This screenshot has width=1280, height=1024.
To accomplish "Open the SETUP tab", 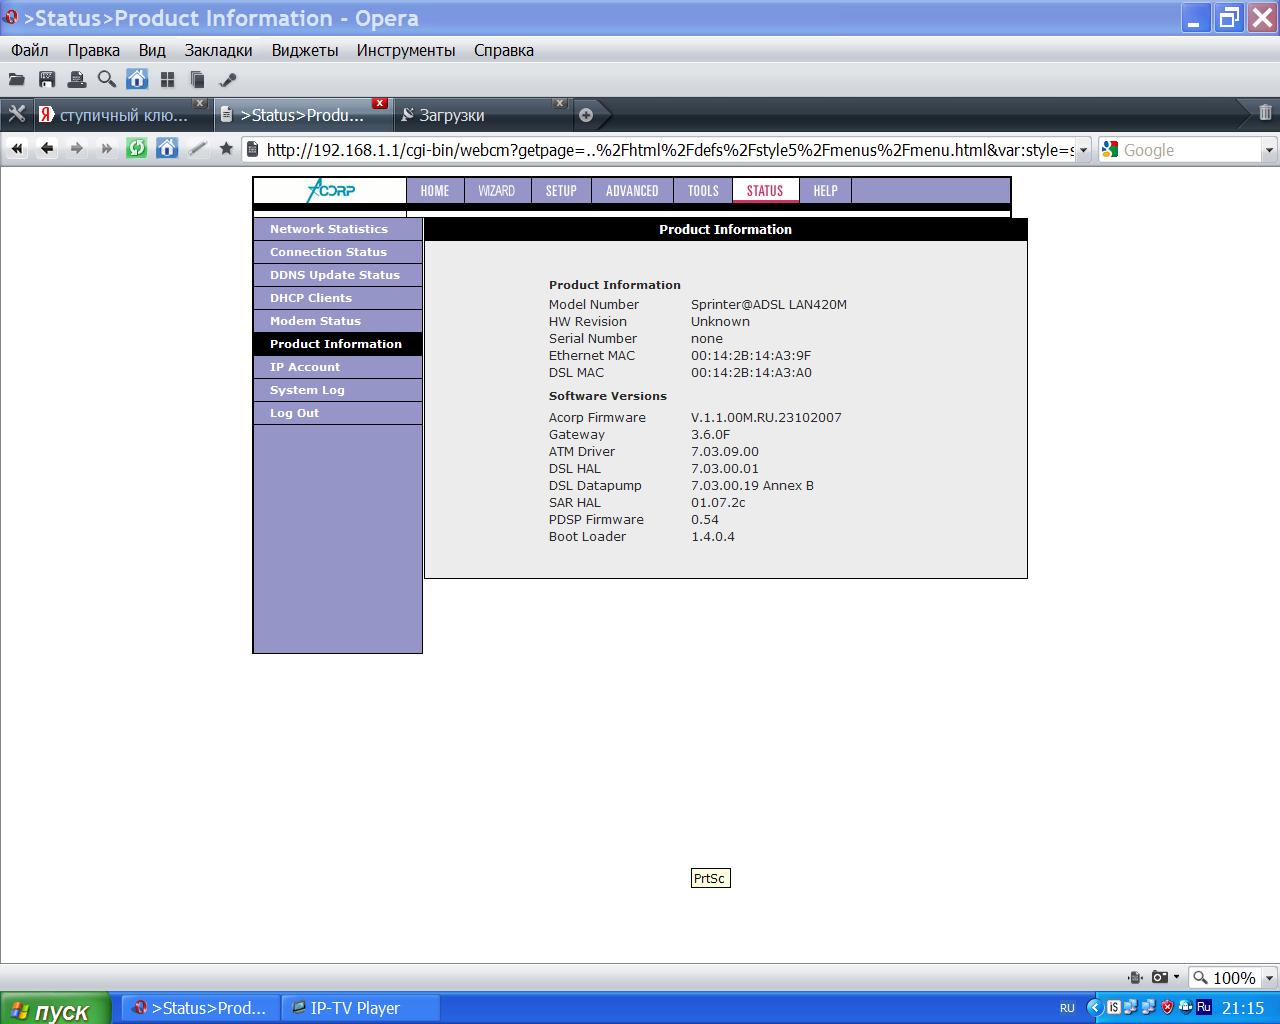I will tap(561, 190).
